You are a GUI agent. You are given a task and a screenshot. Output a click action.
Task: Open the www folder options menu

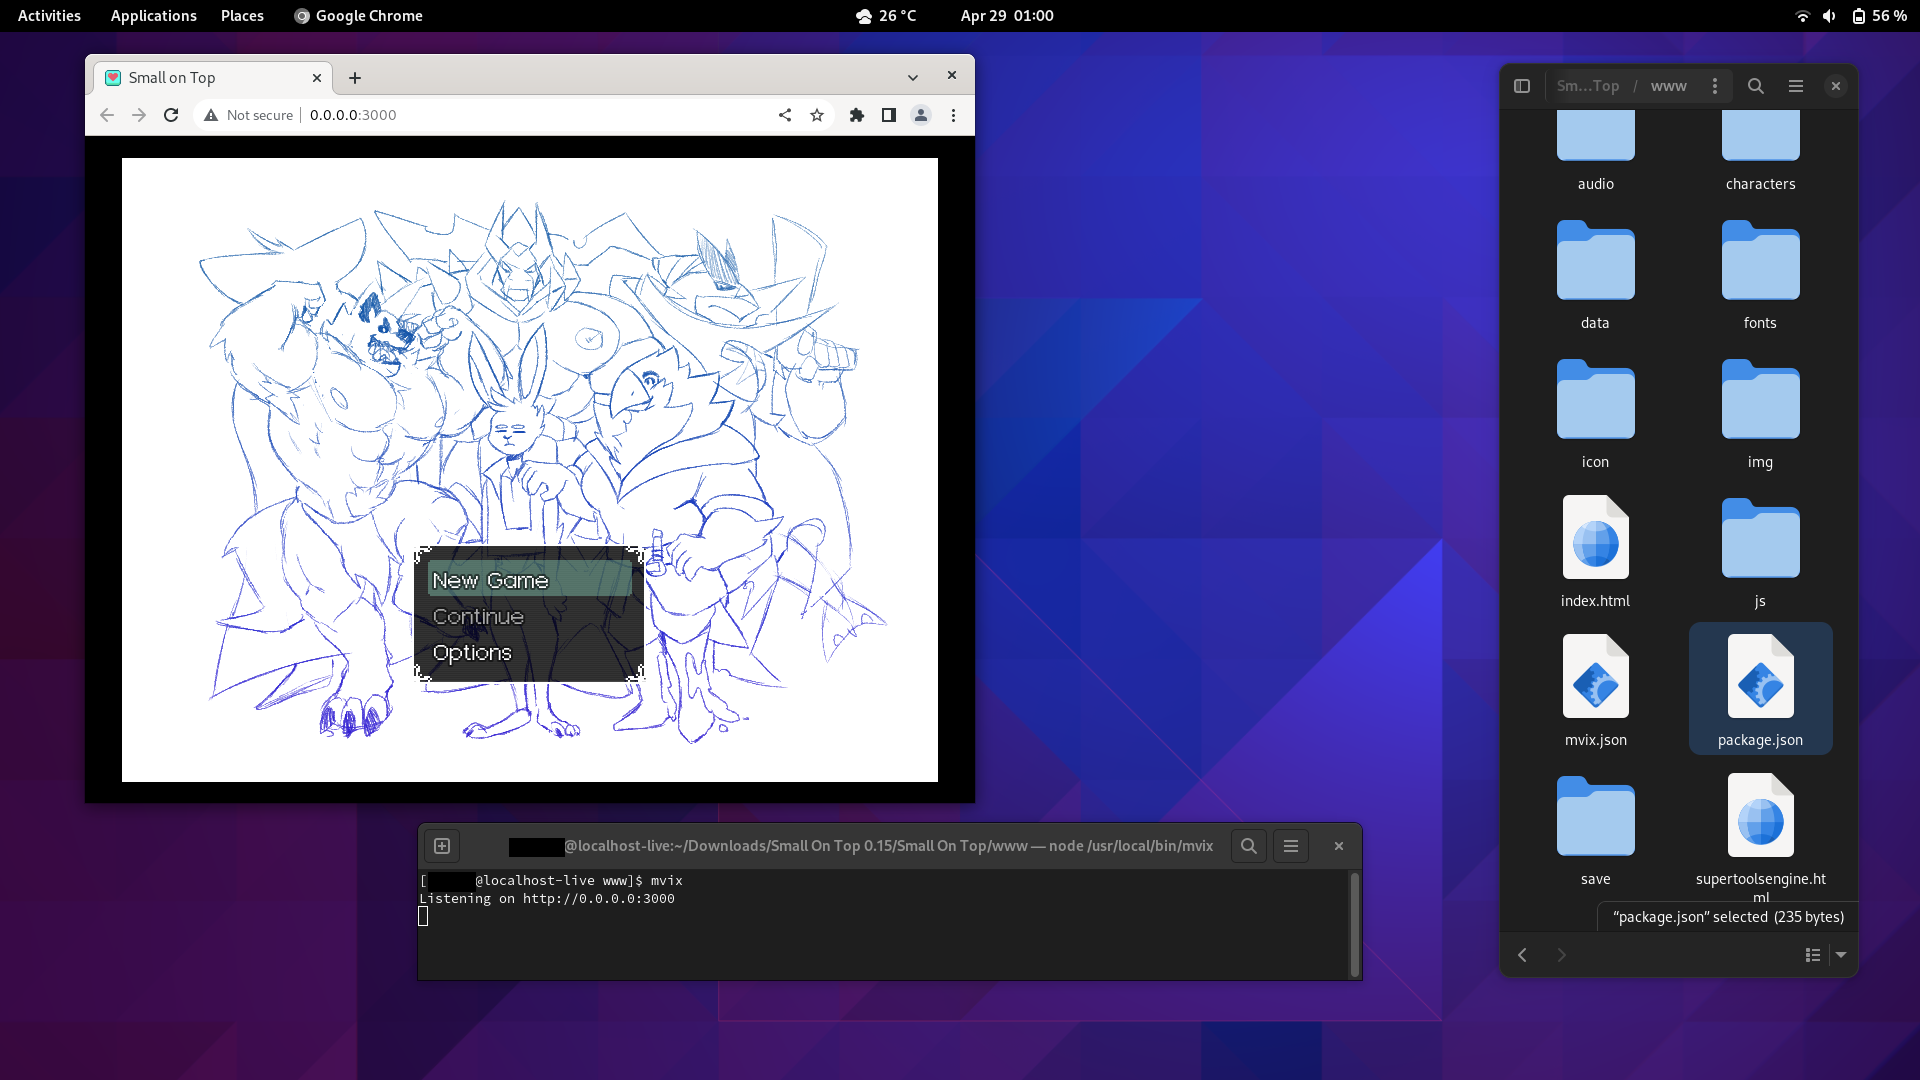(x=1715, y=86)
